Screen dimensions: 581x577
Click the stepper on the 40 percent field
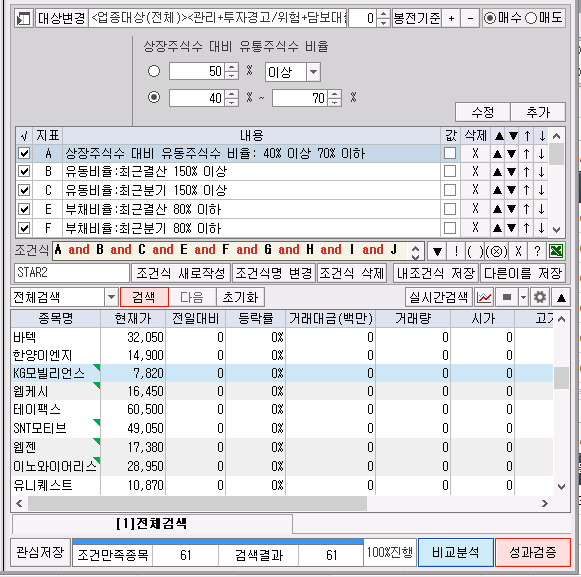(232, 98)
